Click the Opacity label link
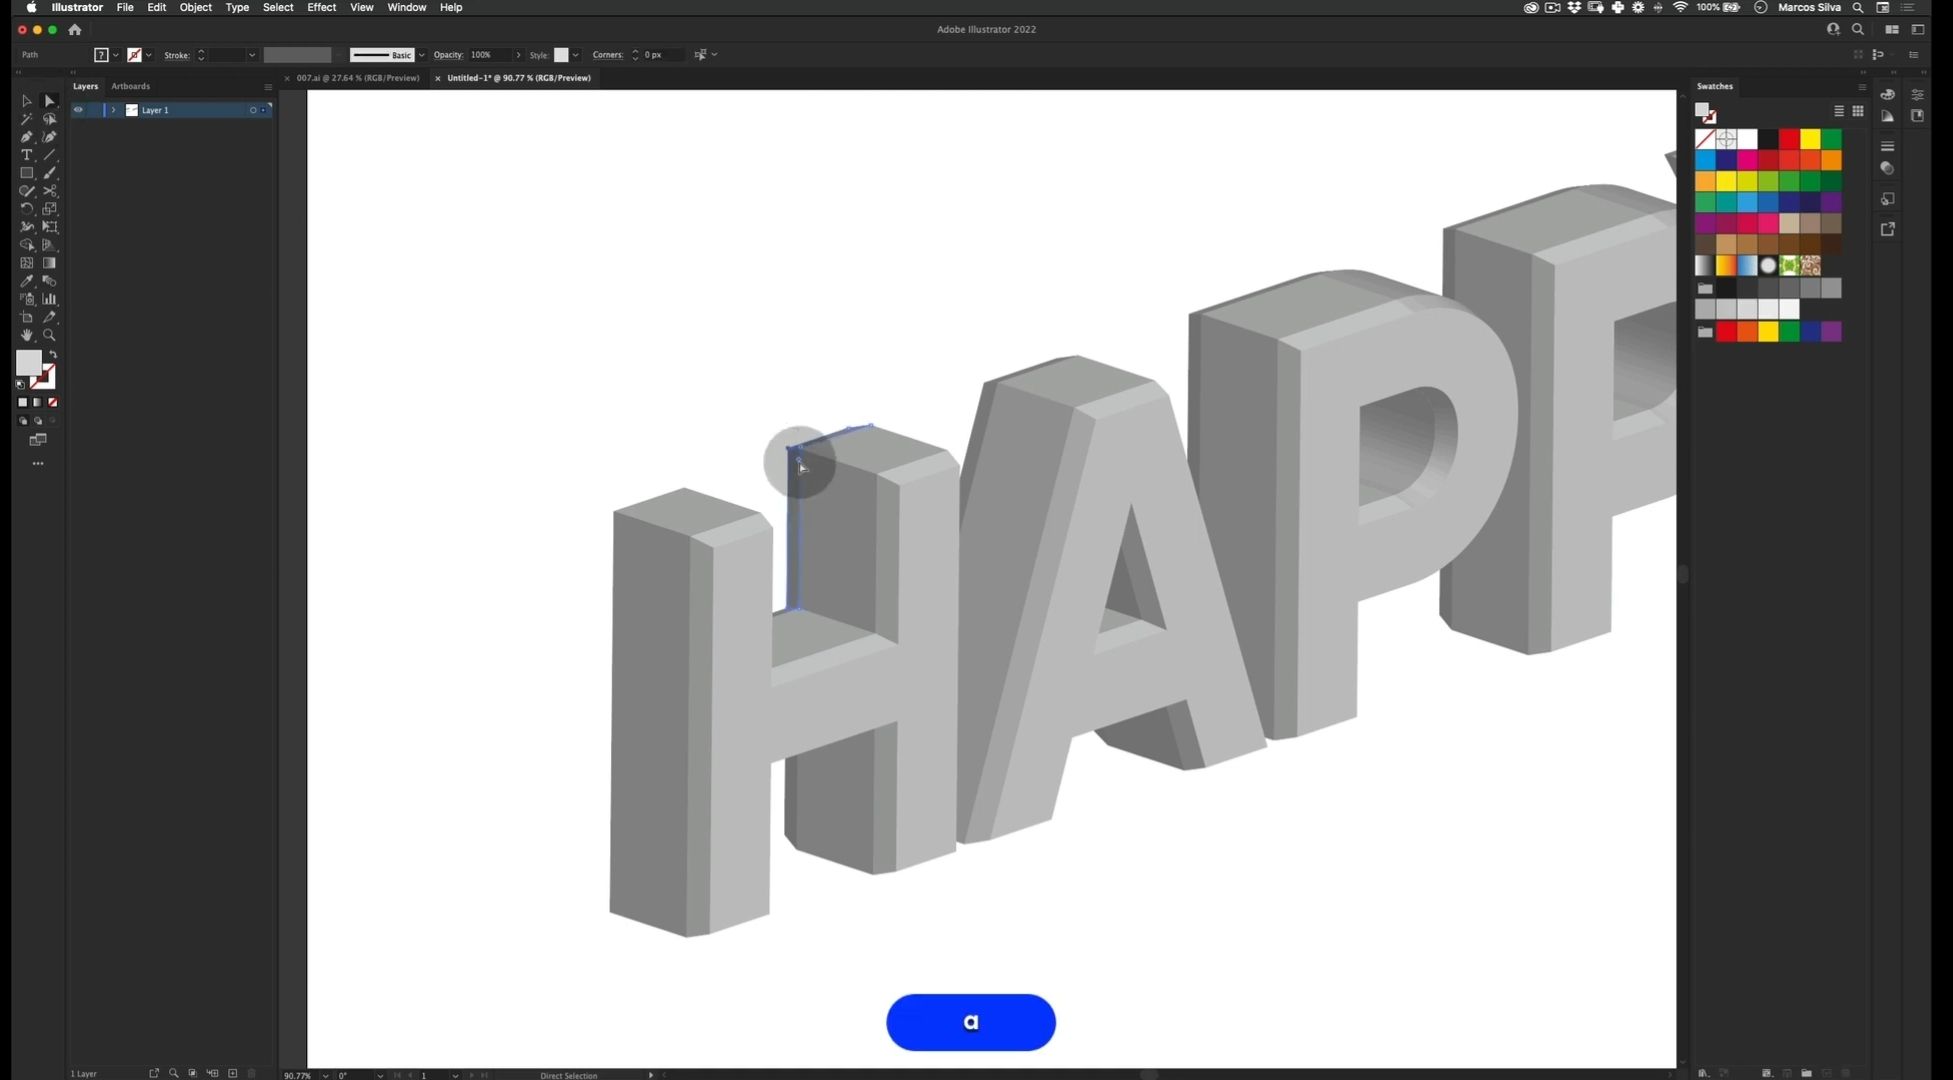 448,55
